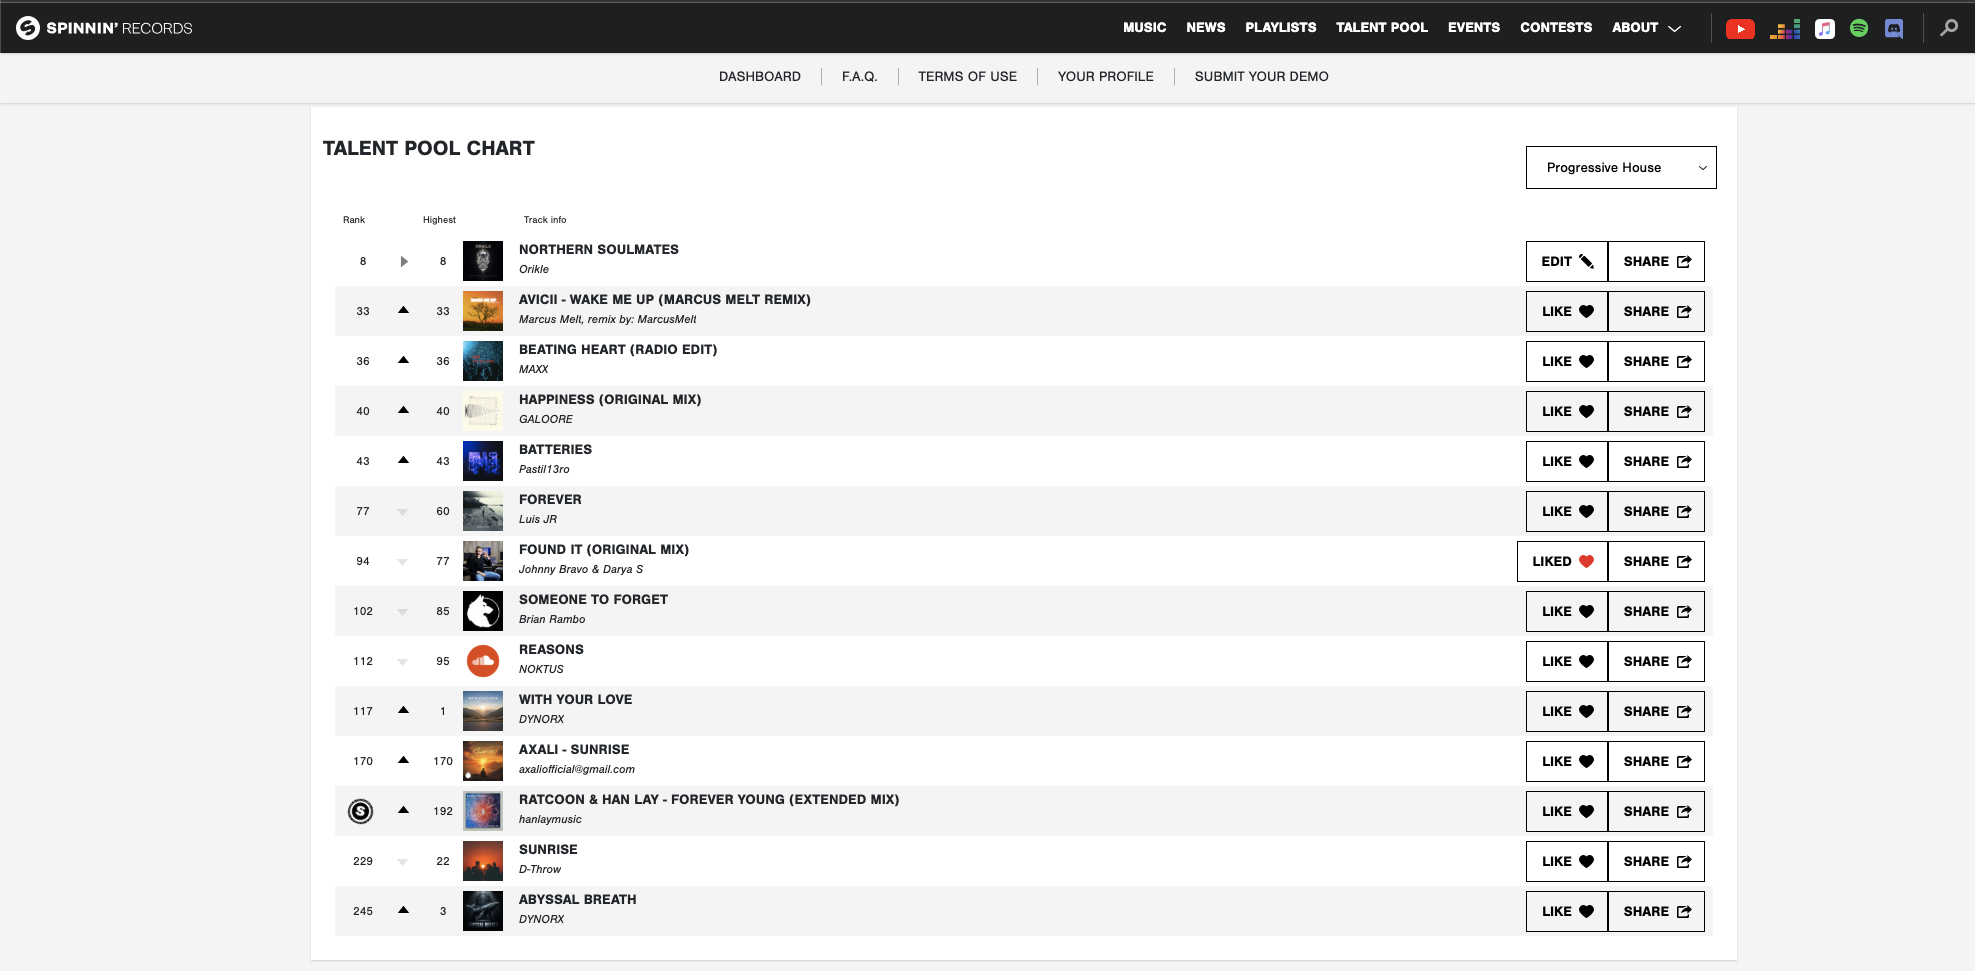Expand the ABOUT menu
The height and width of the screenshot is (971, 1975).
coord(1646,28)
